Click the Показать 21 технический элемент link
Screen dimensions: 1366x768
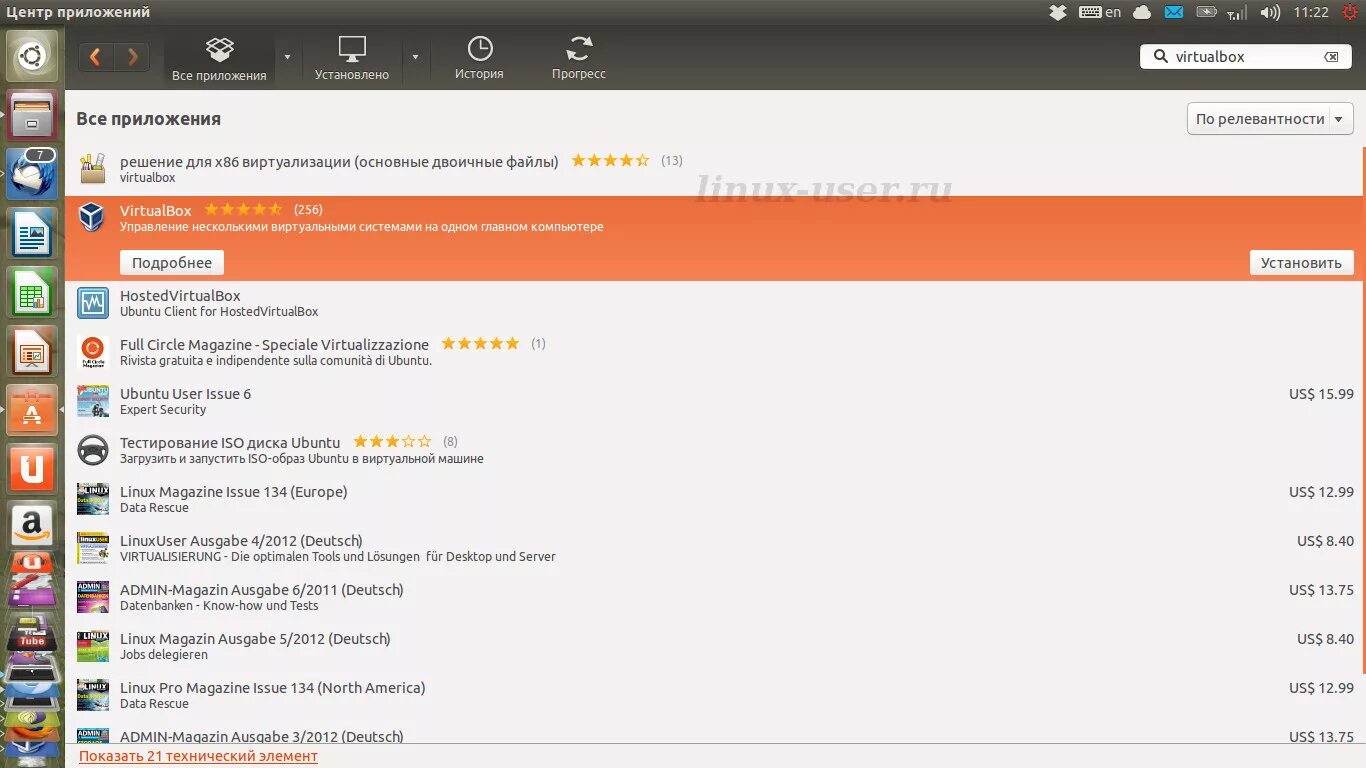coord(198,756)
